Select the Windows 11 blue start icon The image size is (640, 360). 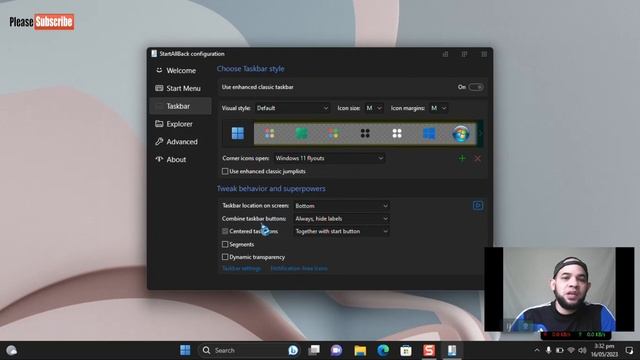pyautogui.click(x=238, y=133)
